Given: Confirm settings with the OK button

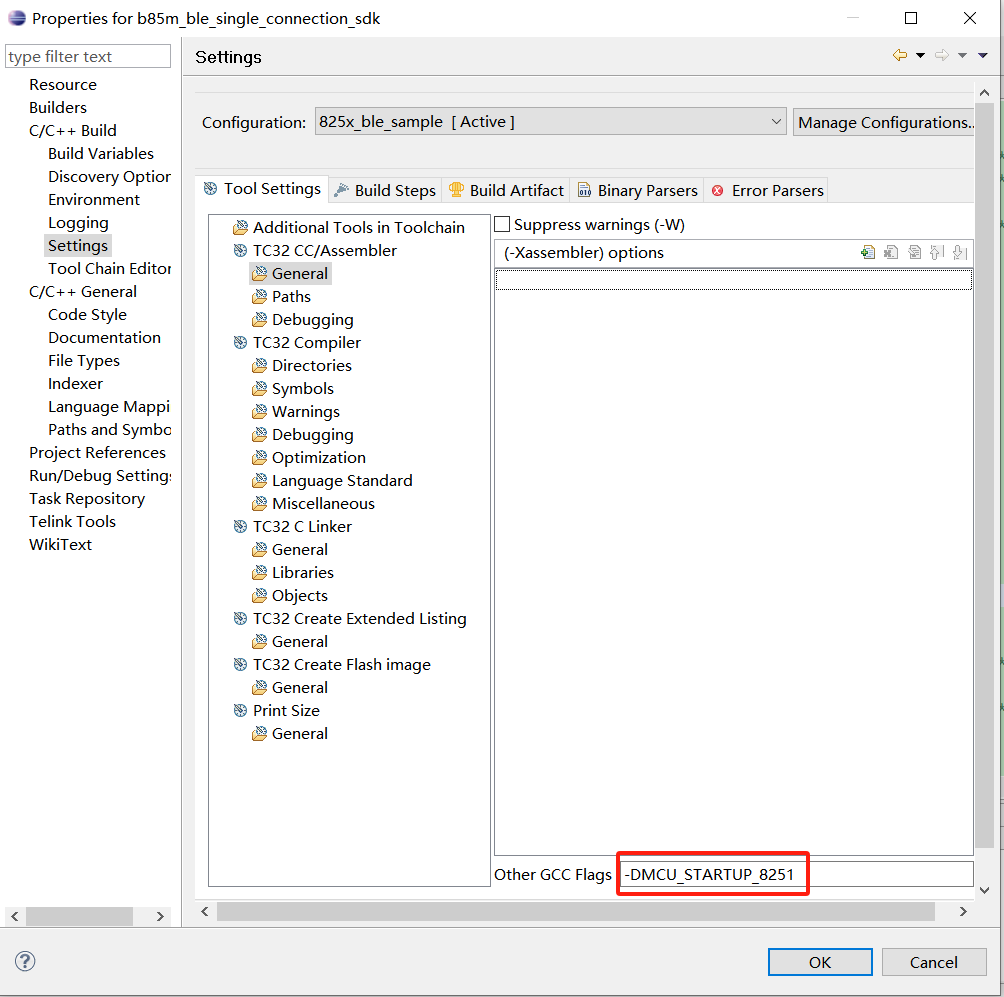Looking at the screenshot, I should [x=819, y=961].
